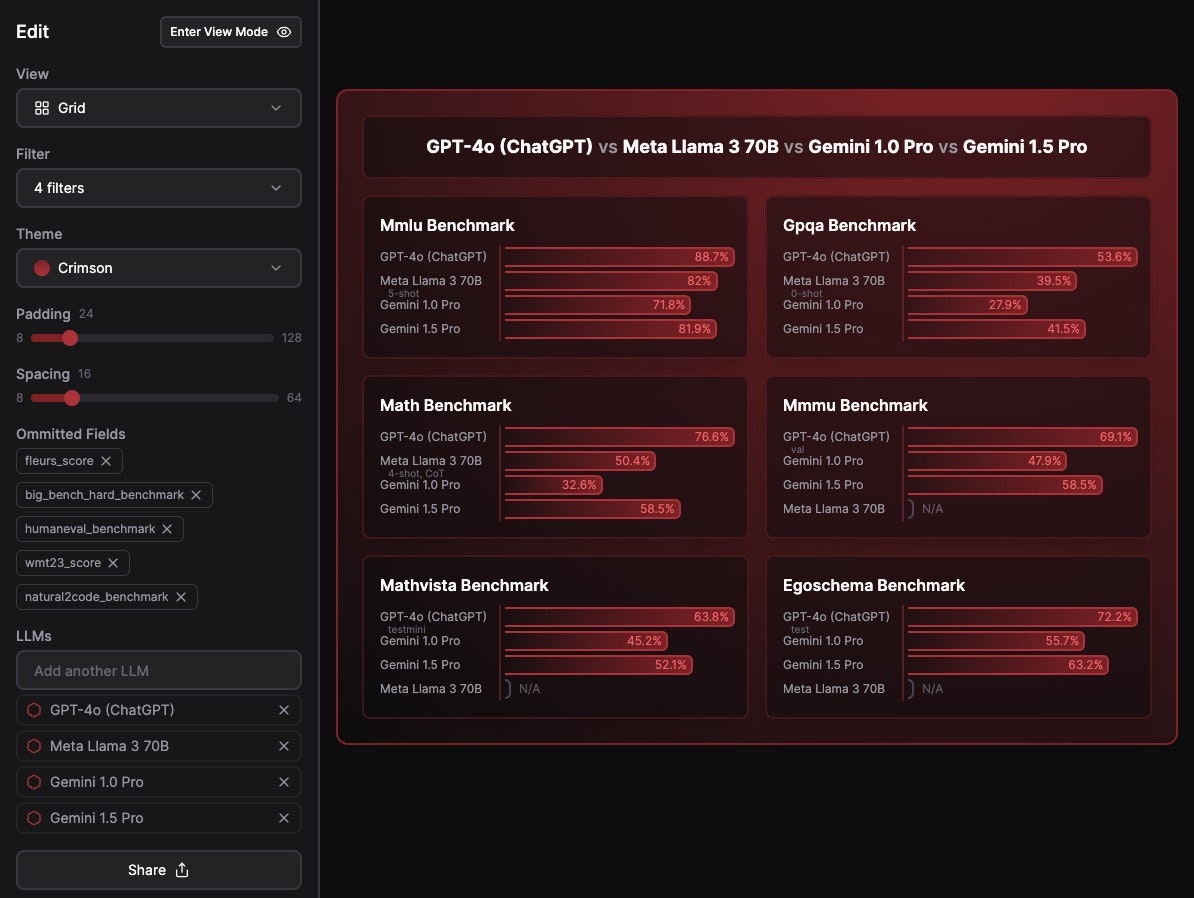1194x898 pixels.
Task: Remove the fleurs_score omitted field
Action: pos(106,461)
